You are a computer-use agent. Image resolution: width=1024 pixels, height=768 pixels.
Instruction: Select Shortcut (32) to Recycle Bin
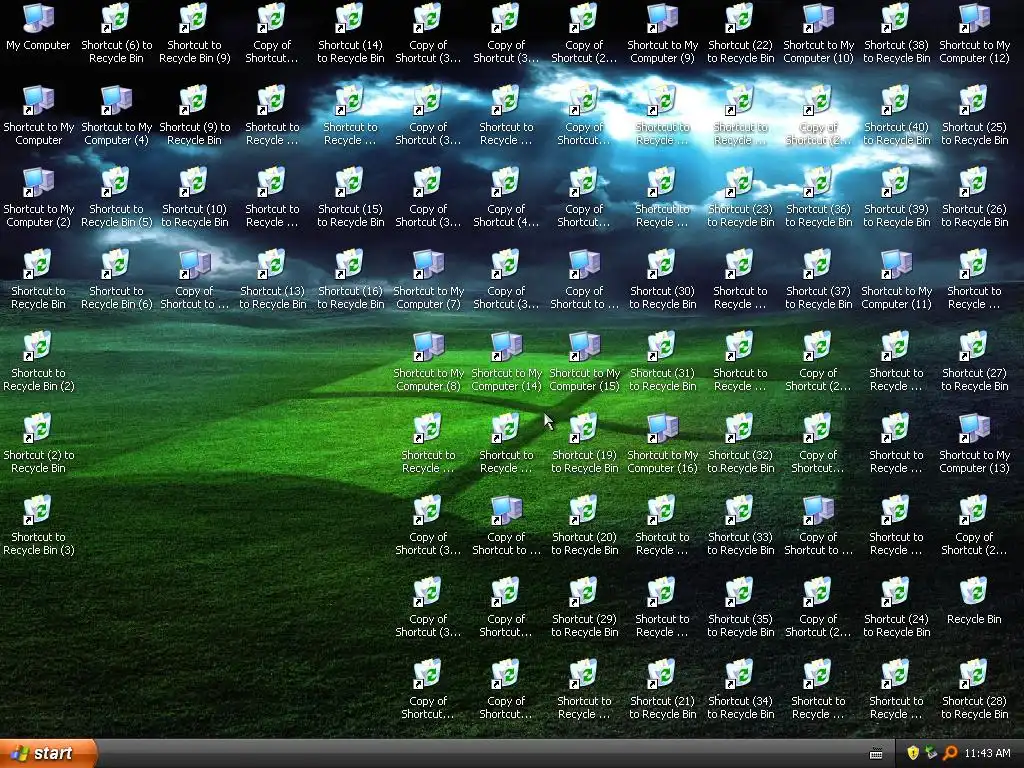tap(741, 443)
